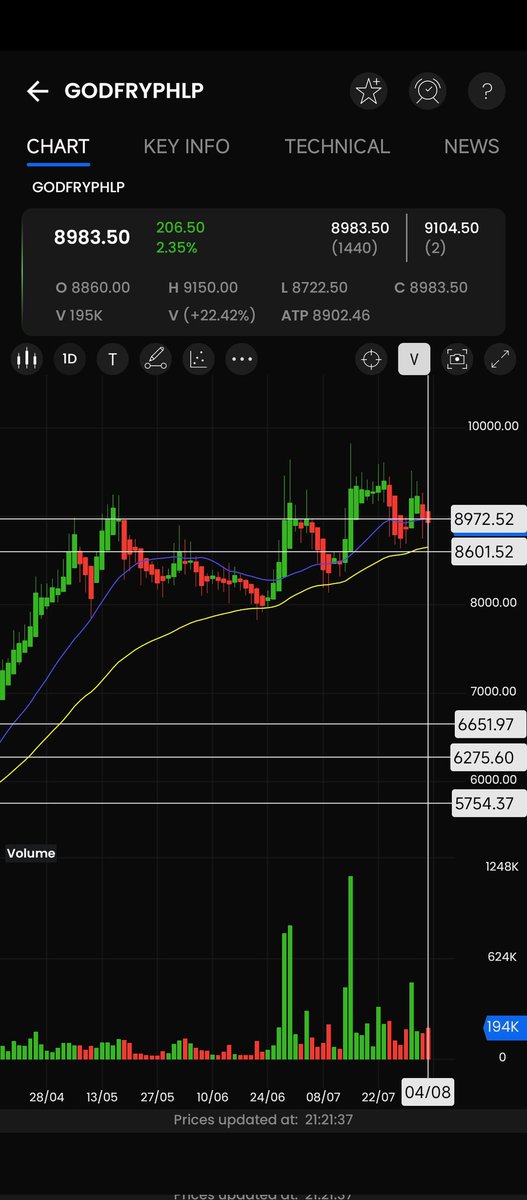Open the drawing tools pencil icon
The image size is (527, 1200).
(x=155, y=359)
